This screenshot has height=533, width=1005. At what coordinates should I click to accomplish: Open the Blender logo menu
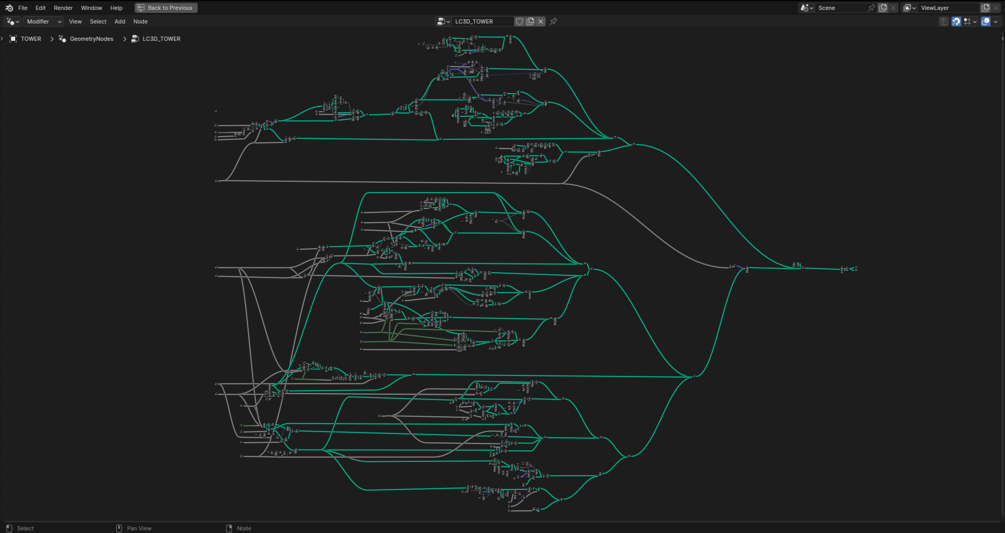[9, 8]
